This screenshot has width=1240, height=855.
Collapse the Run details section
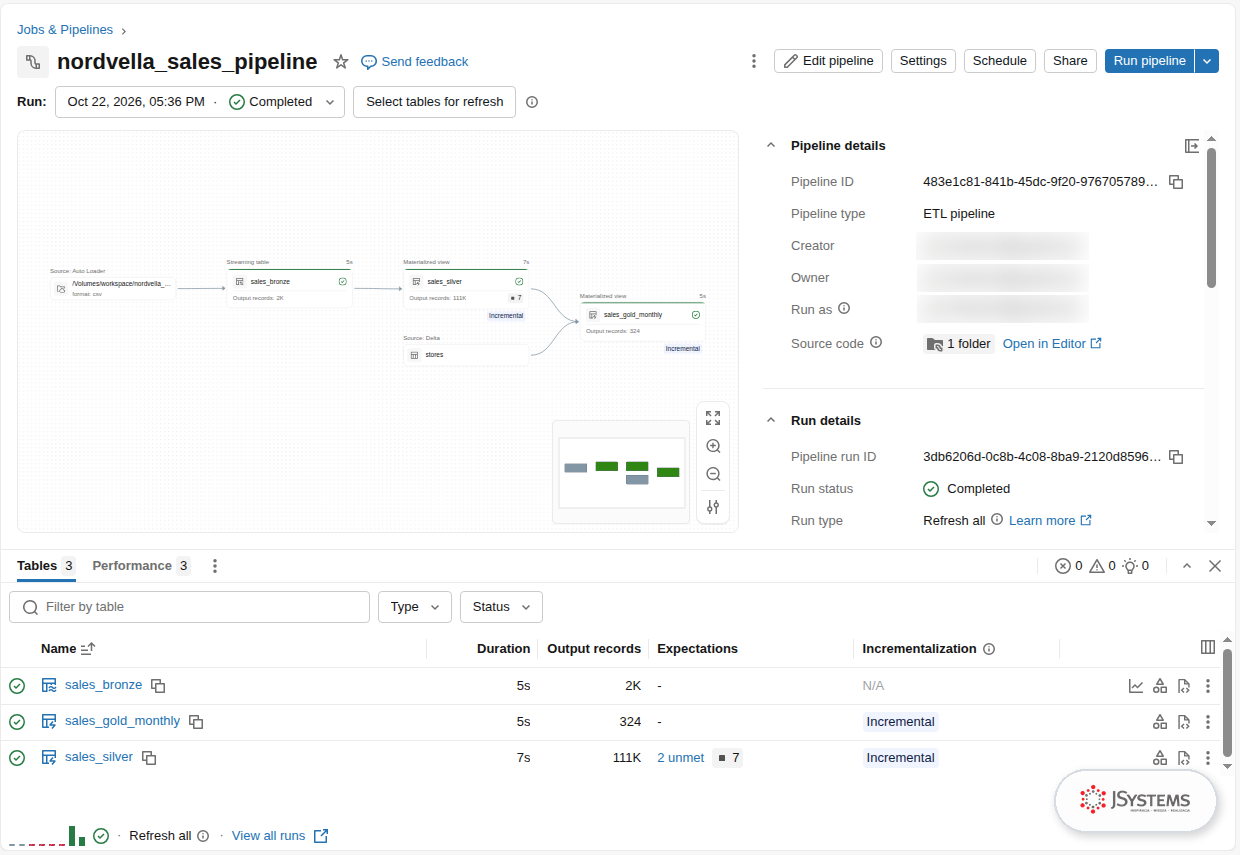(x=771, y=421)
